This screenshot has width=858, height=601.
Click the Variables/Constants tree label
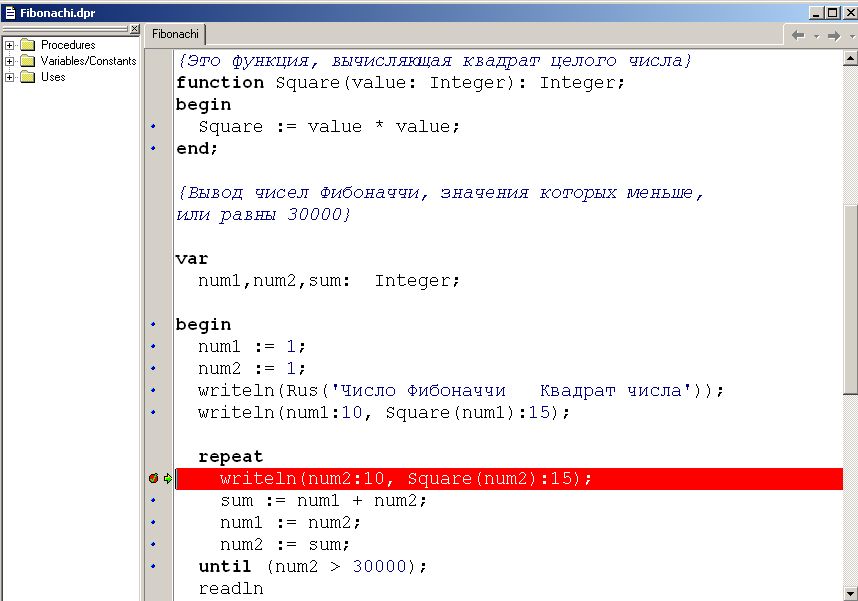tap(88, 61)
